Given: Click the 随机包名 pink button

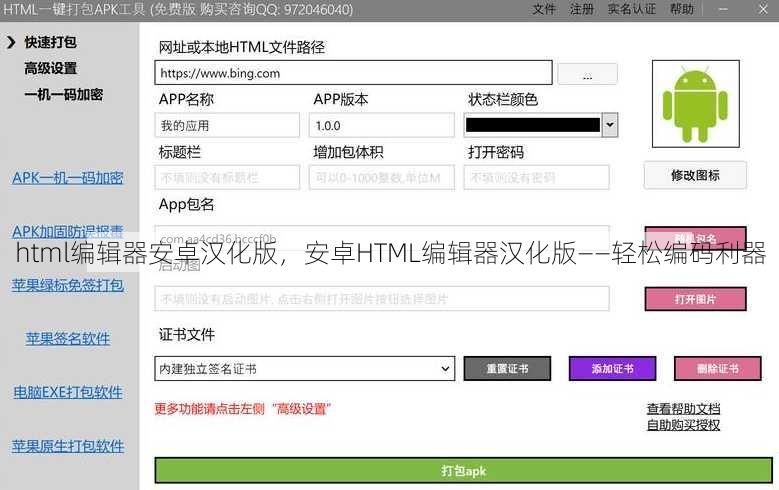Looking at the screenshot, I should pyautogui.click(x=696, y=237).
